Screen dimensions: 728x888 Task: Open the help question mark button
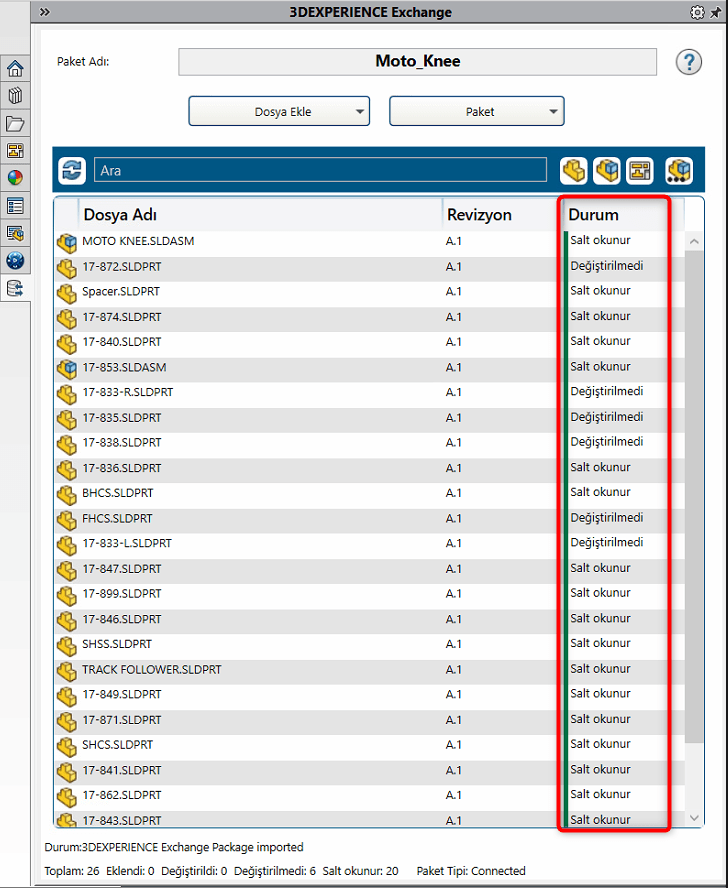[x=688, y=62]
